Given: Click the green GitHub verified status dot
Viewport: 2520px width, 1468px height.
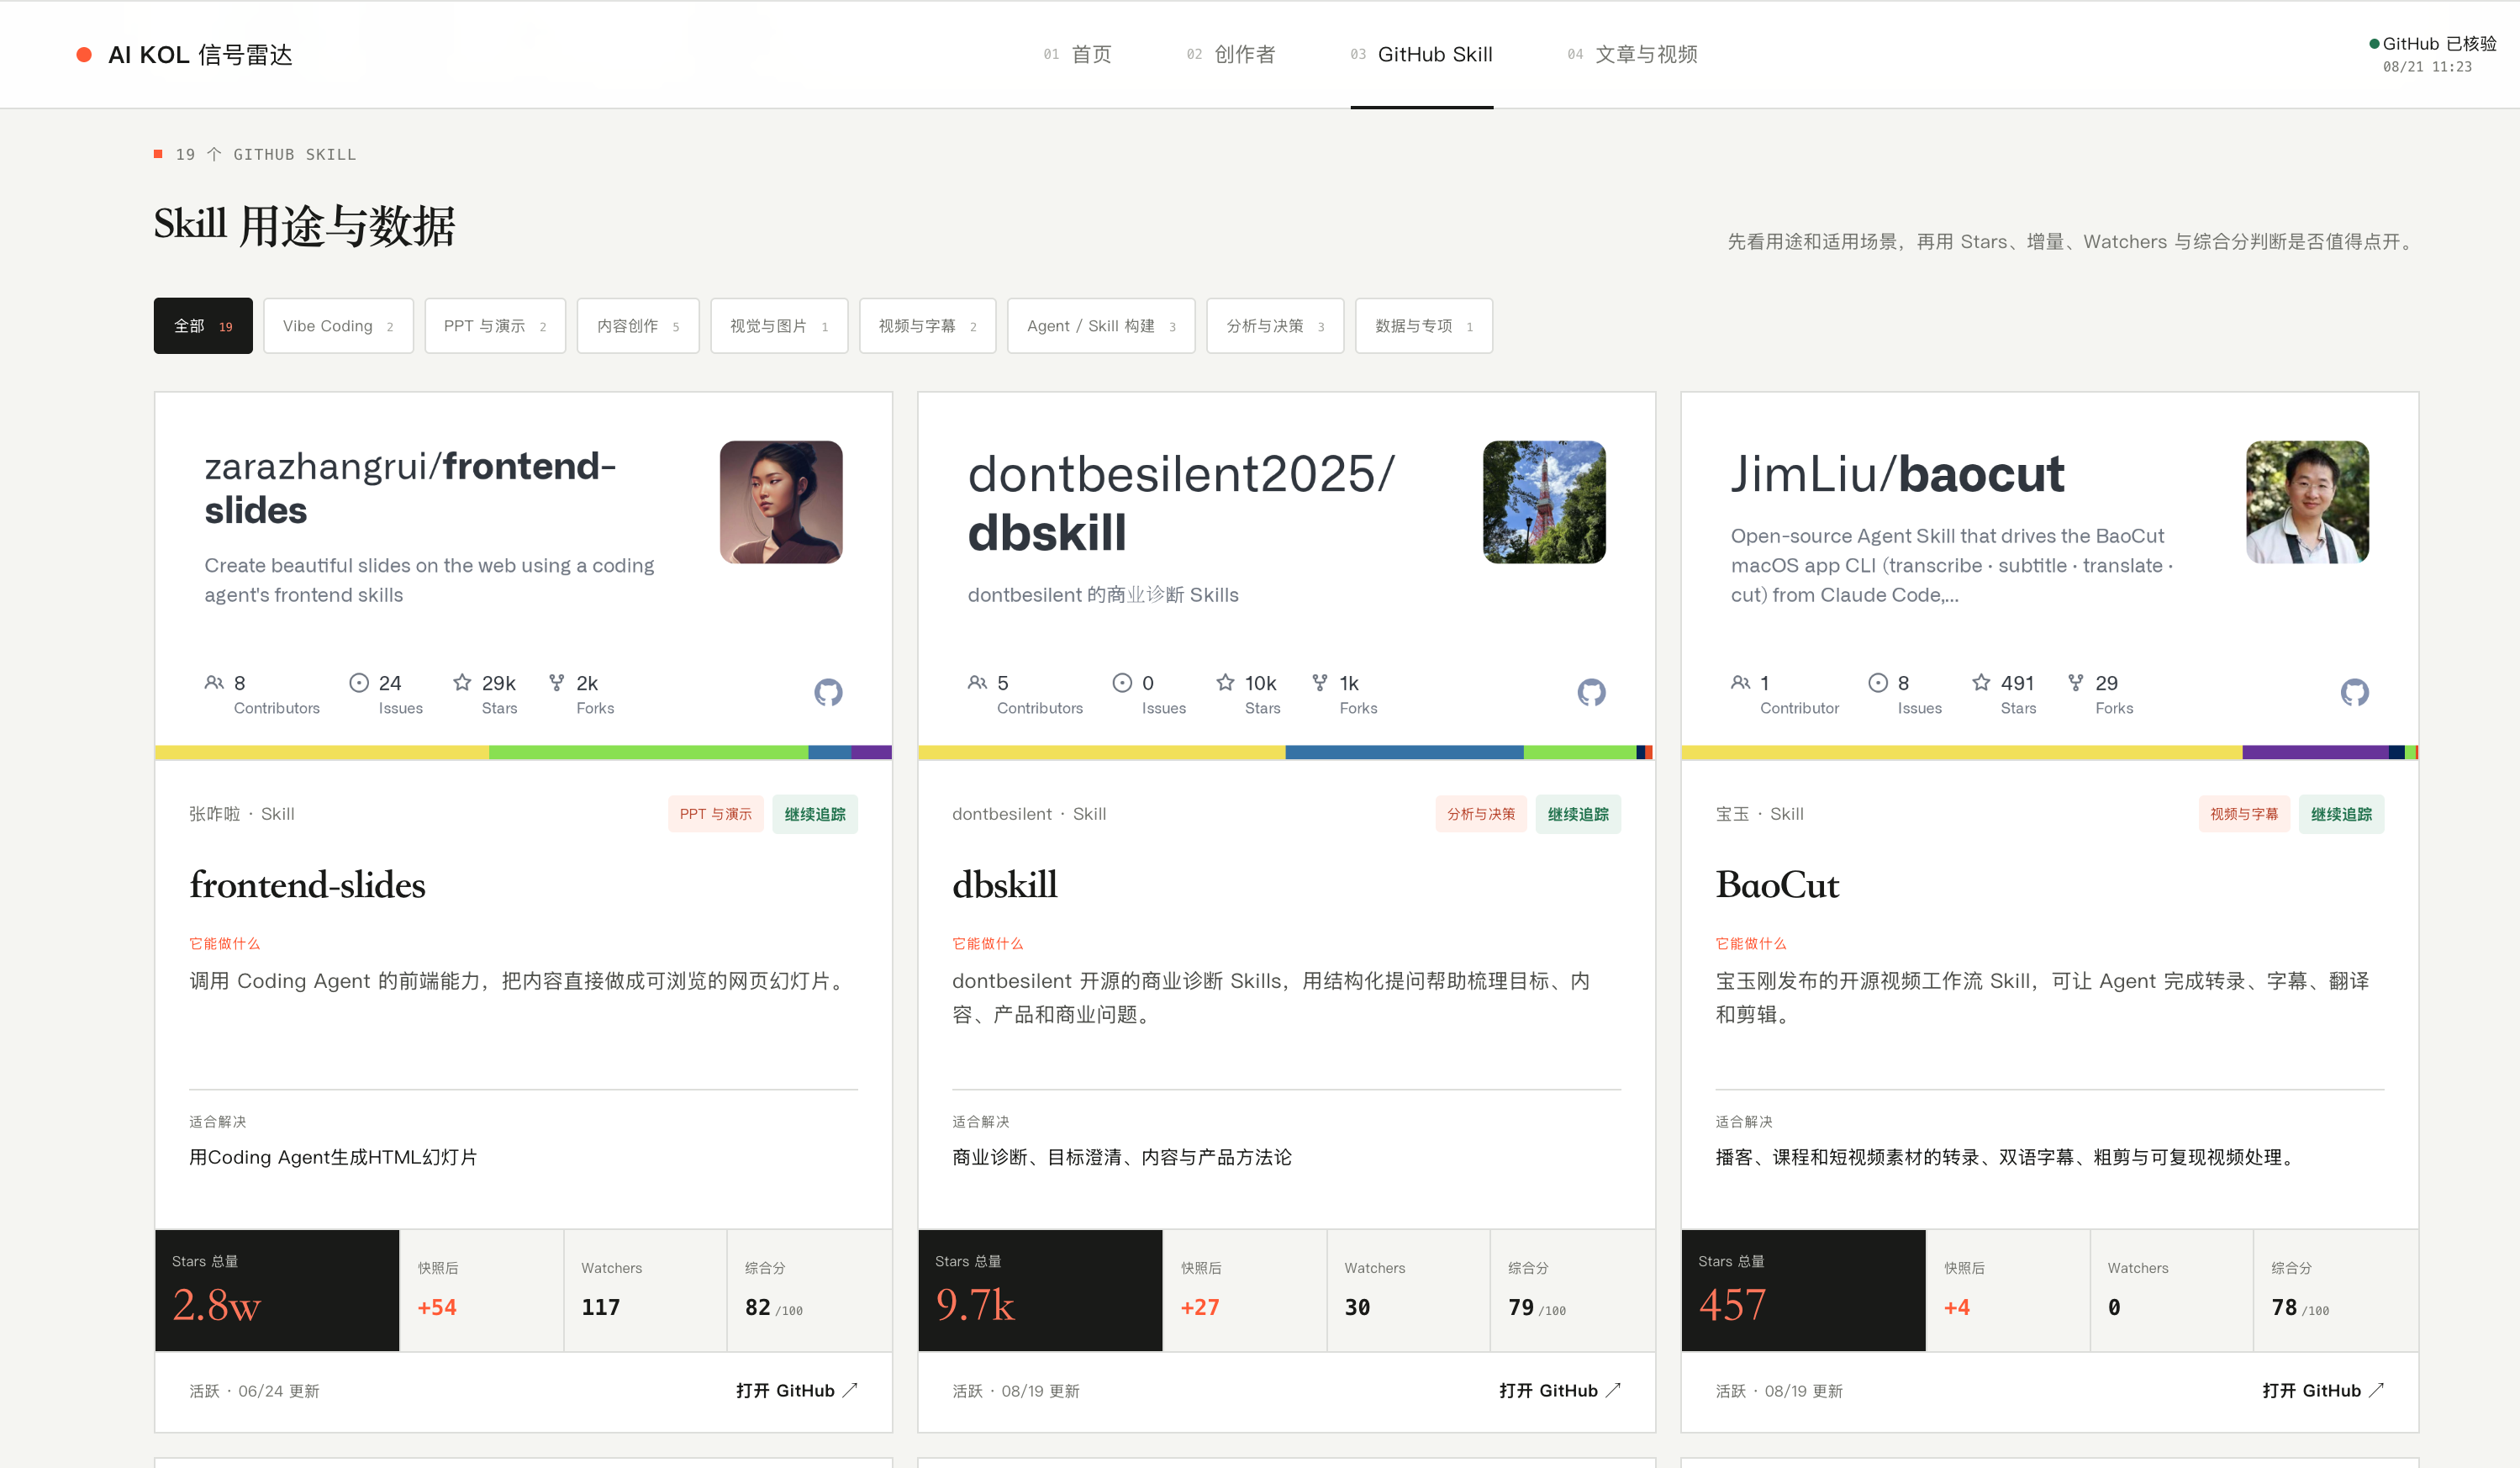Looking at the screenshot, I should (2374, 43).
